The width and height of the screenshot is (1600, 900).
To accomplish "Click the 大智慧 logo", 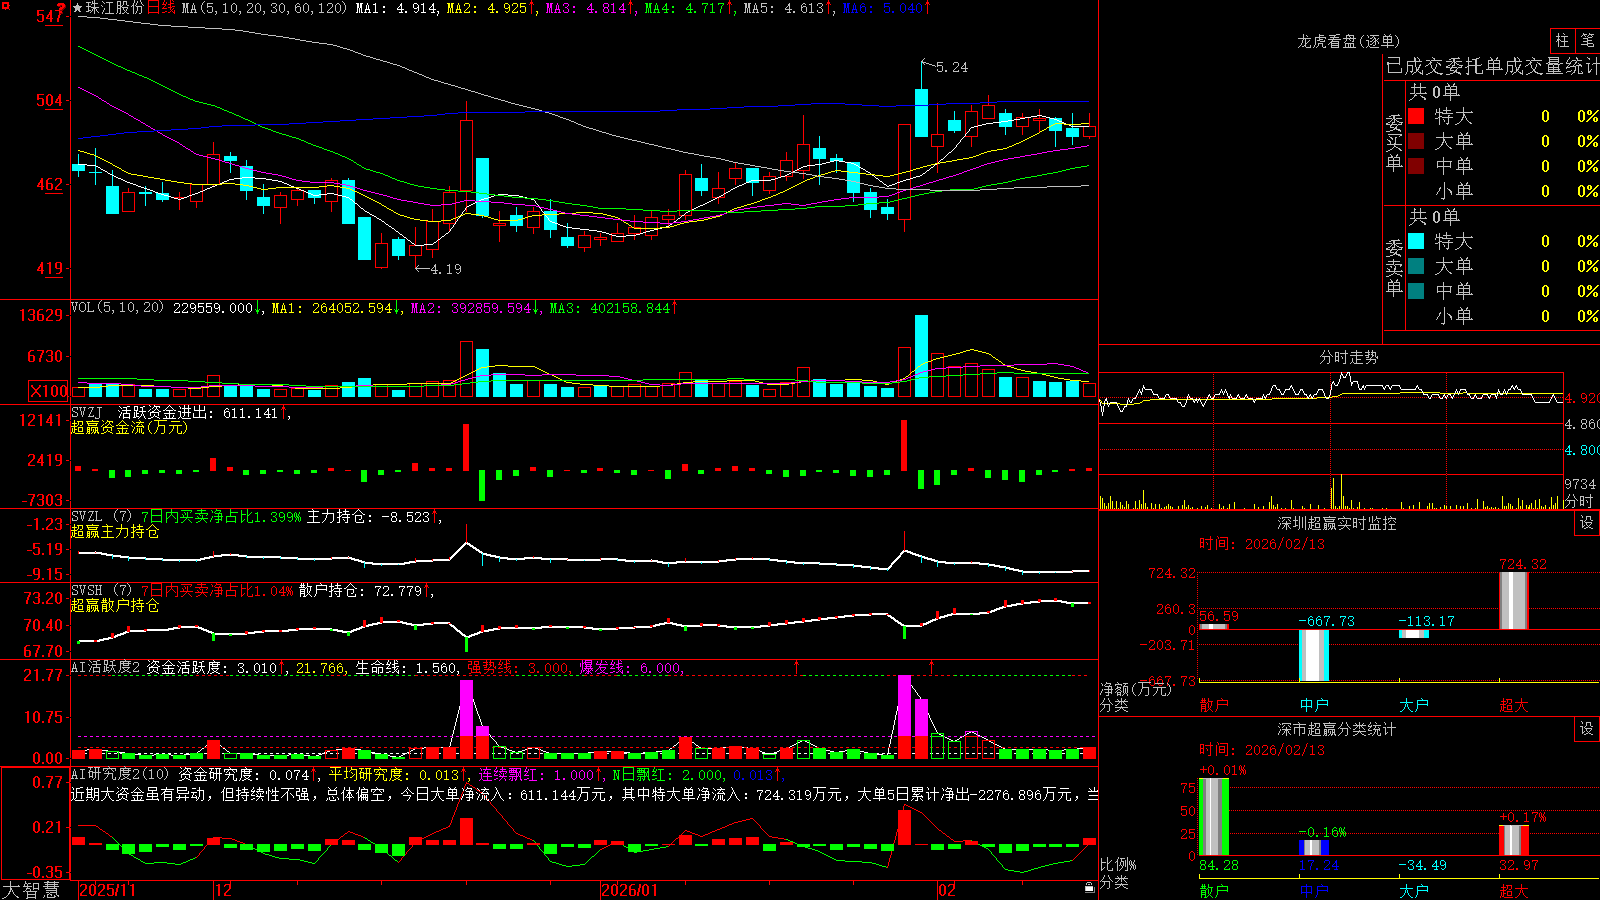I will pos(31,890).
